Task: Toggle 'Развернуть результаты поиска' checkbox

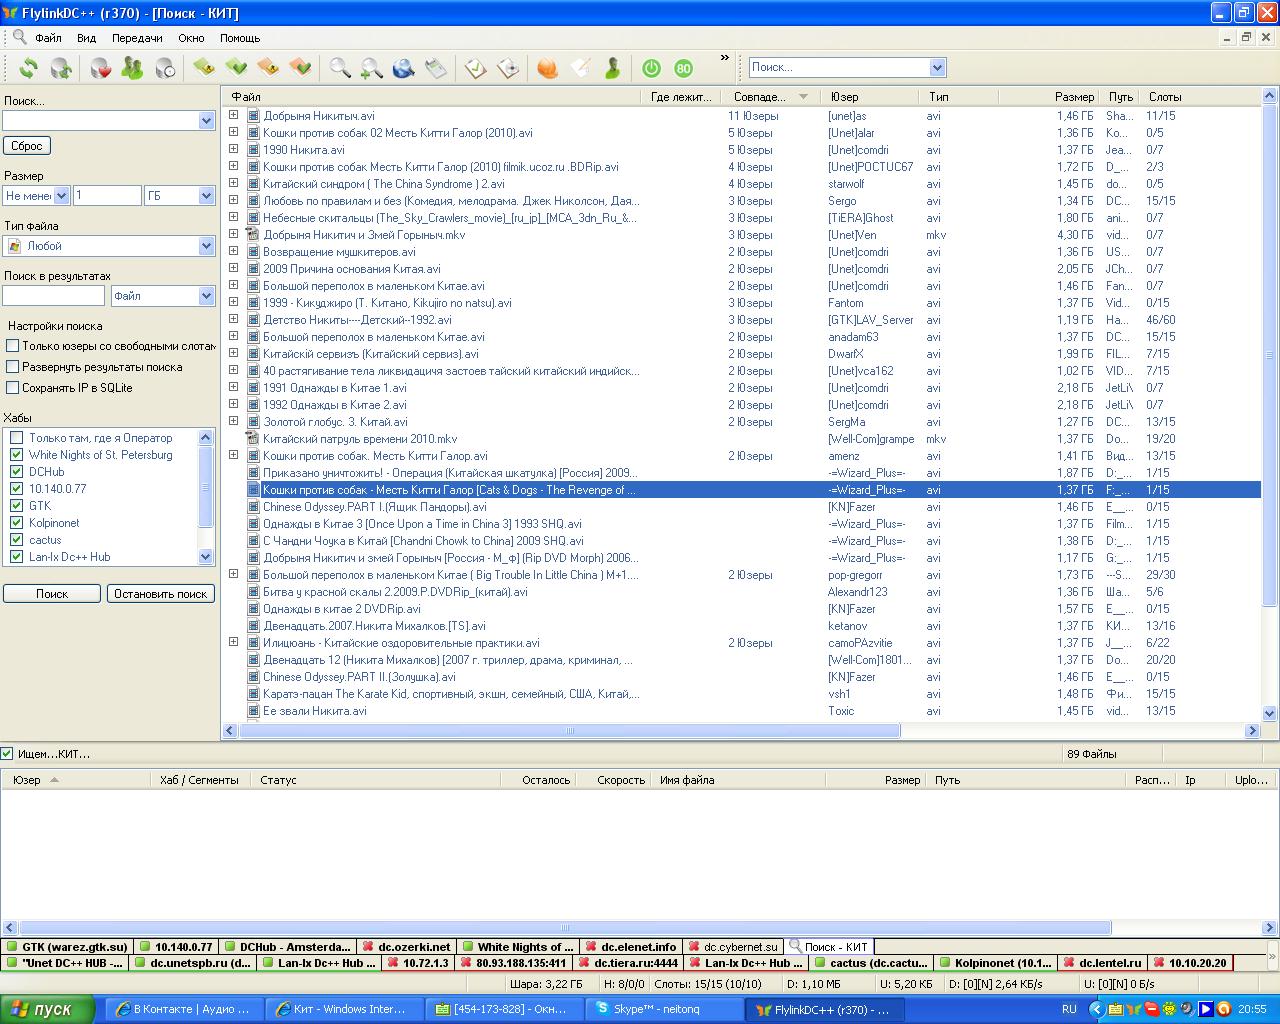Action: (x=13, y=367)
